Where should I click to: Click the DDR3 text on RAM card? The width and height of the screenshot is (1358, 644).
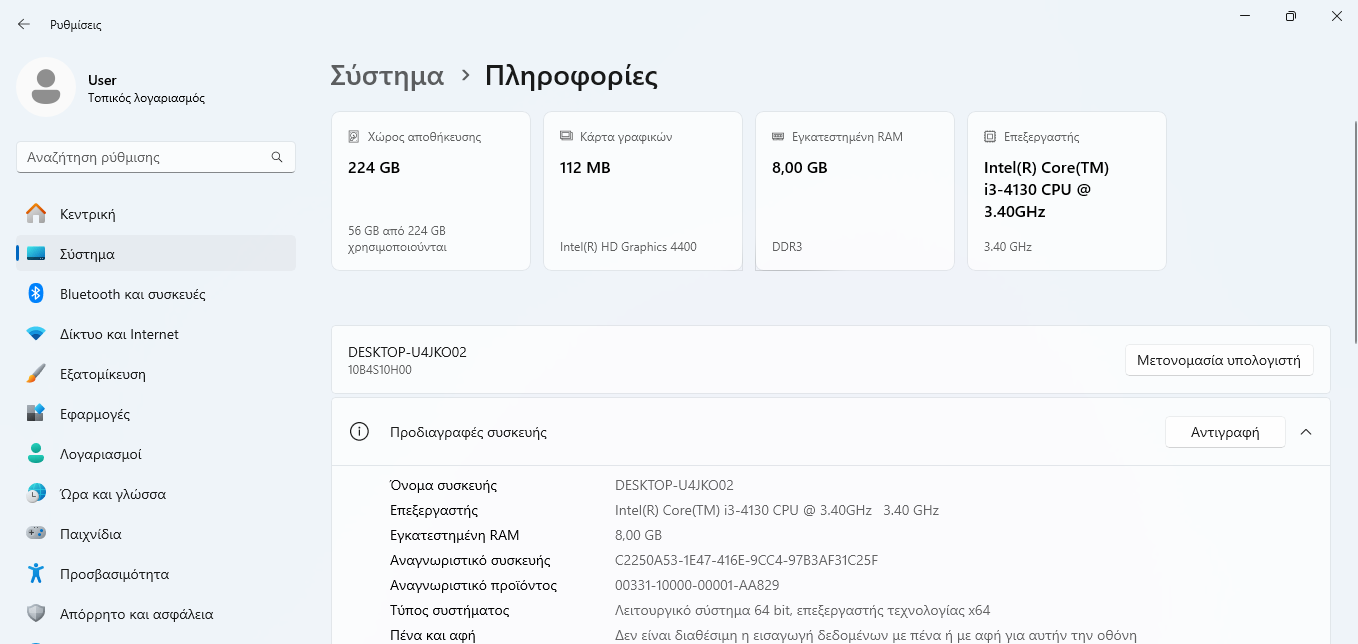787,247
